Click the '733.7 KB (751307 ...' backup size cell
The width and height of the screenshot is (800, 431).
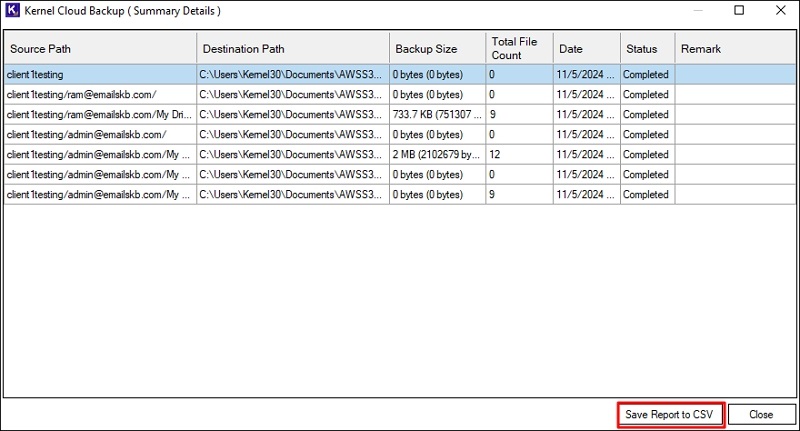pos(438,114)
